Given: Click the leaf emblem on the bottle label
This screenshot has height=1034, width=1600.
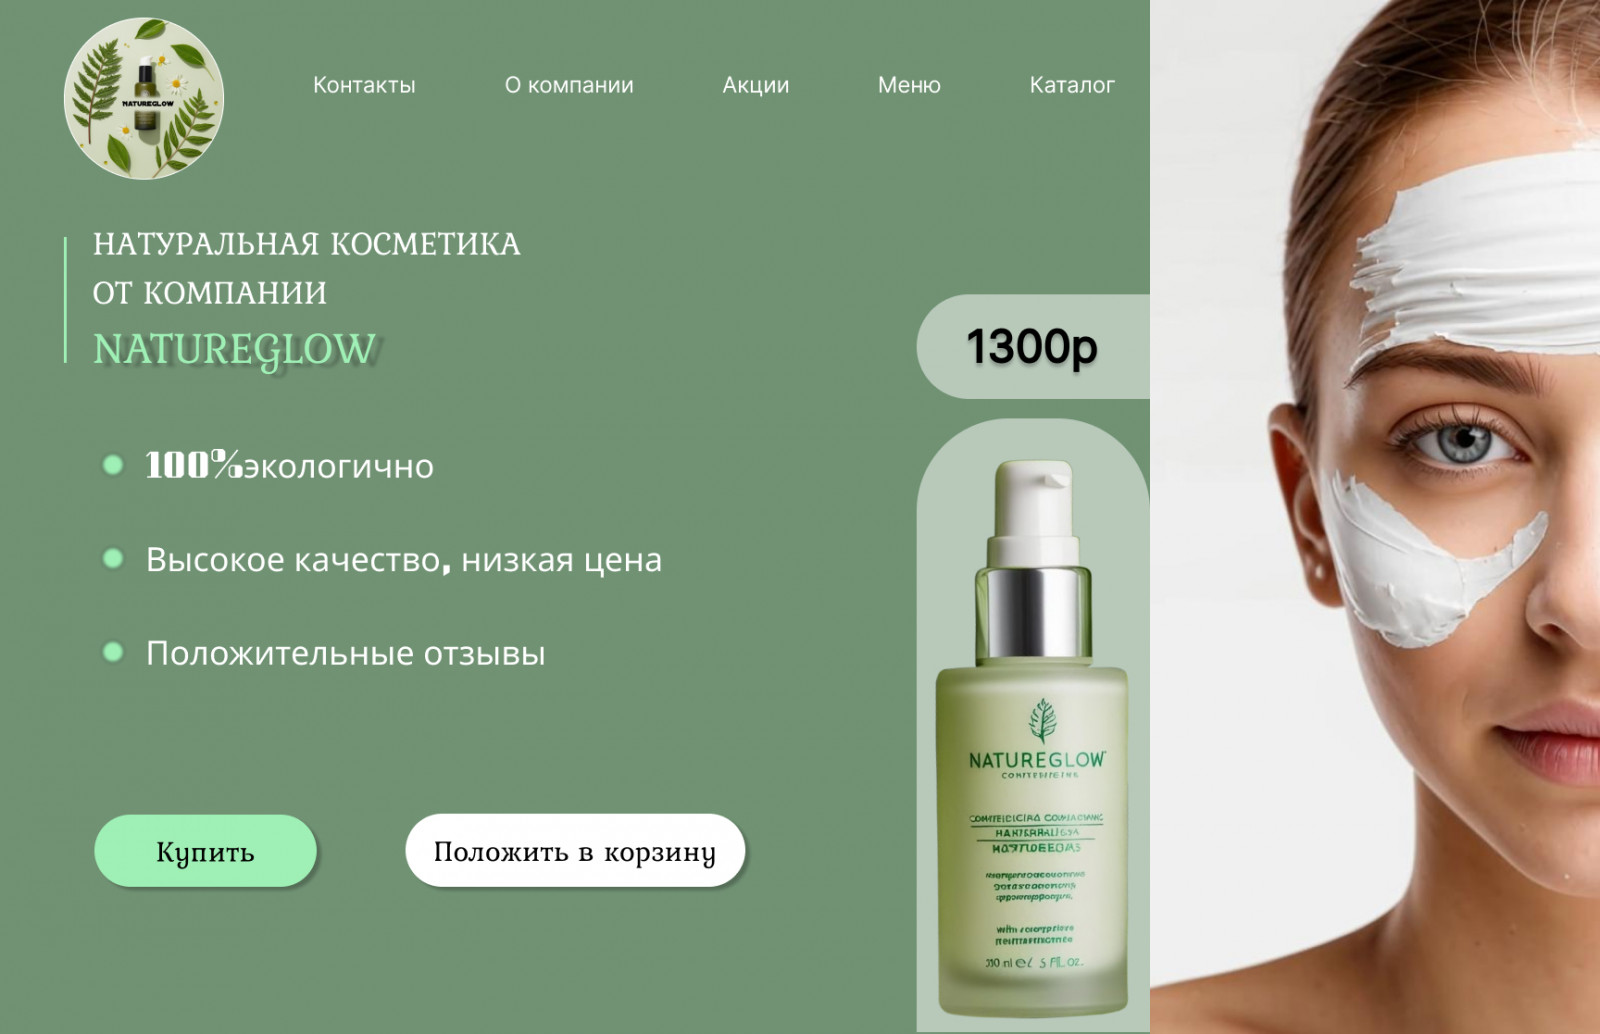Looking at the screenshot, I should [1043, 721].
